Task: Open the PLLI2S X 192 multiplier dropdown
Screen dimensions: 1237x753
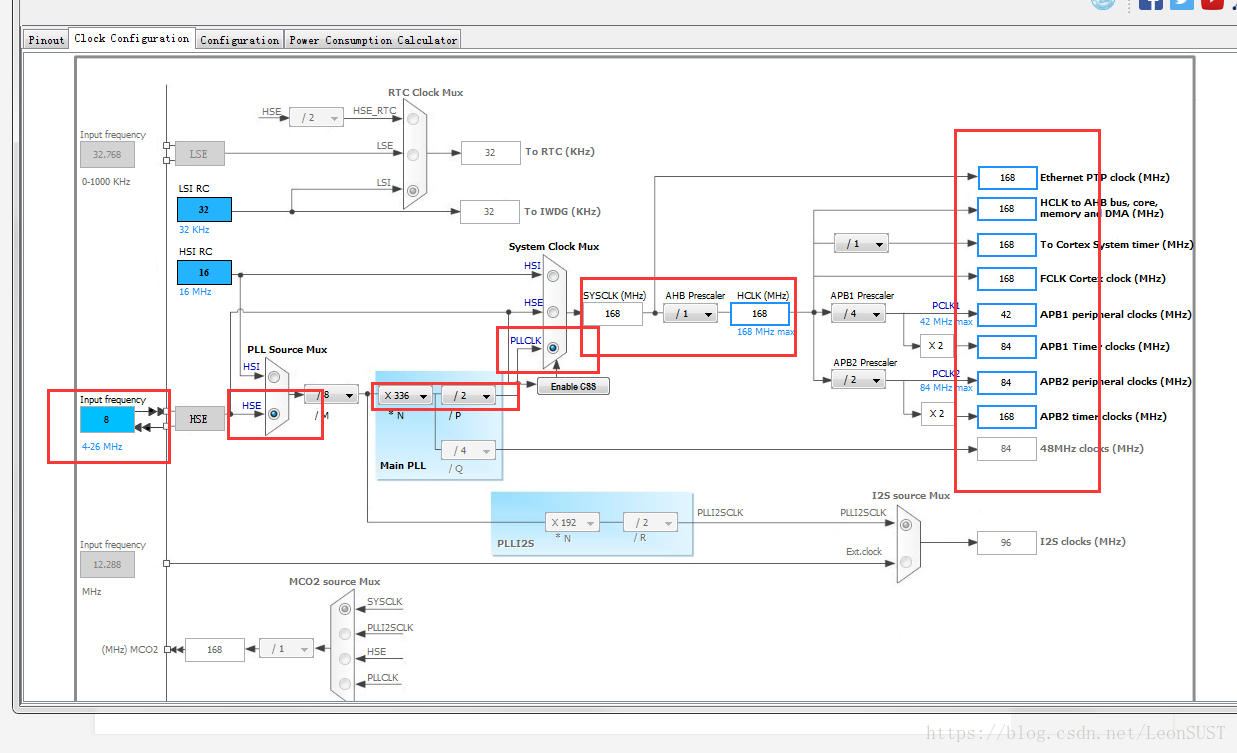Action: click(572, 522)
